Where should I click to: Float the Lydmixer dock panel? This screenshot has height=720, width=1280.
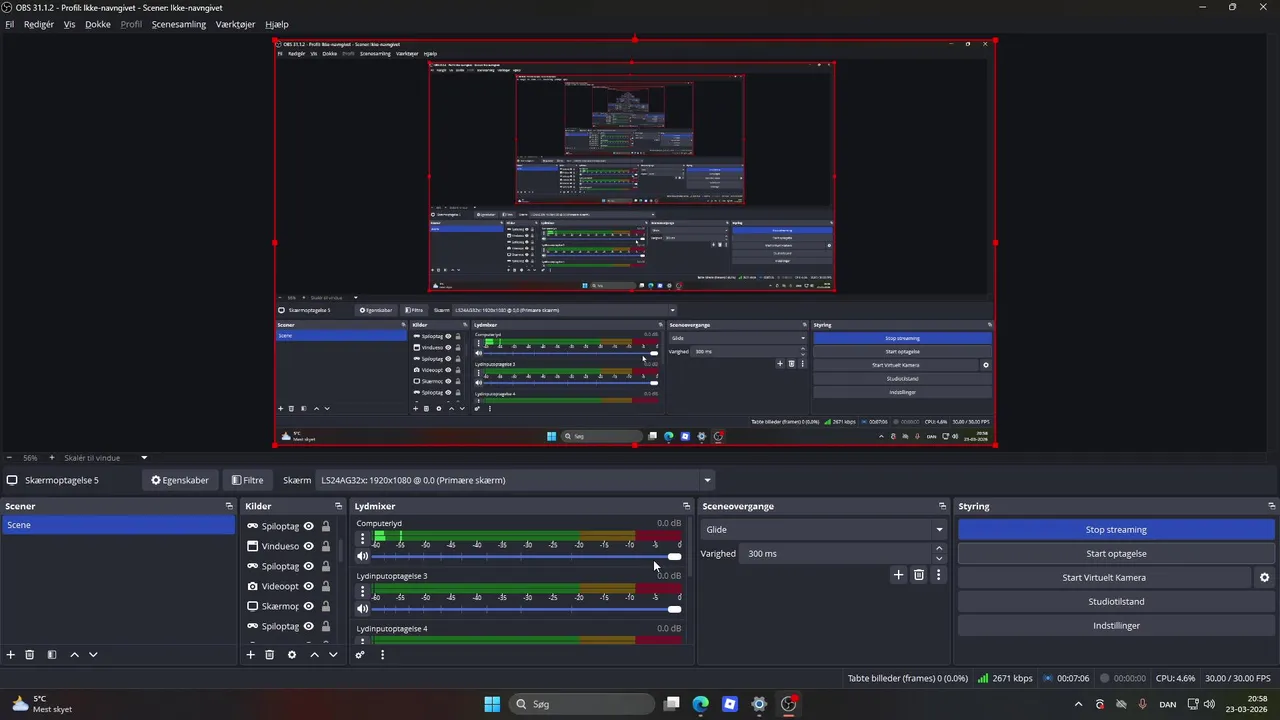pos(686,506)
